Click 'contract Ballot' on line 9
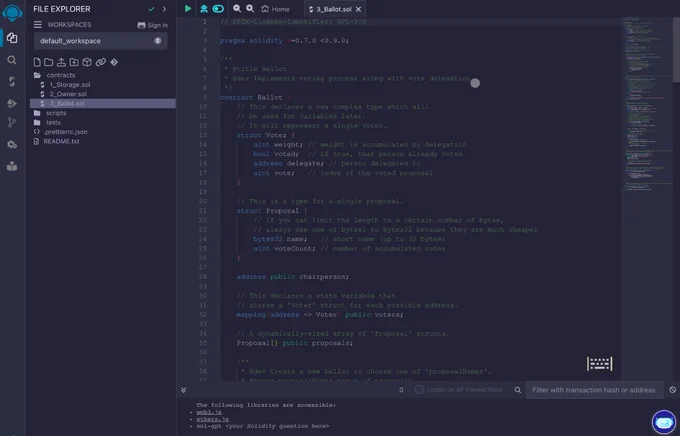 click(251, 97)
